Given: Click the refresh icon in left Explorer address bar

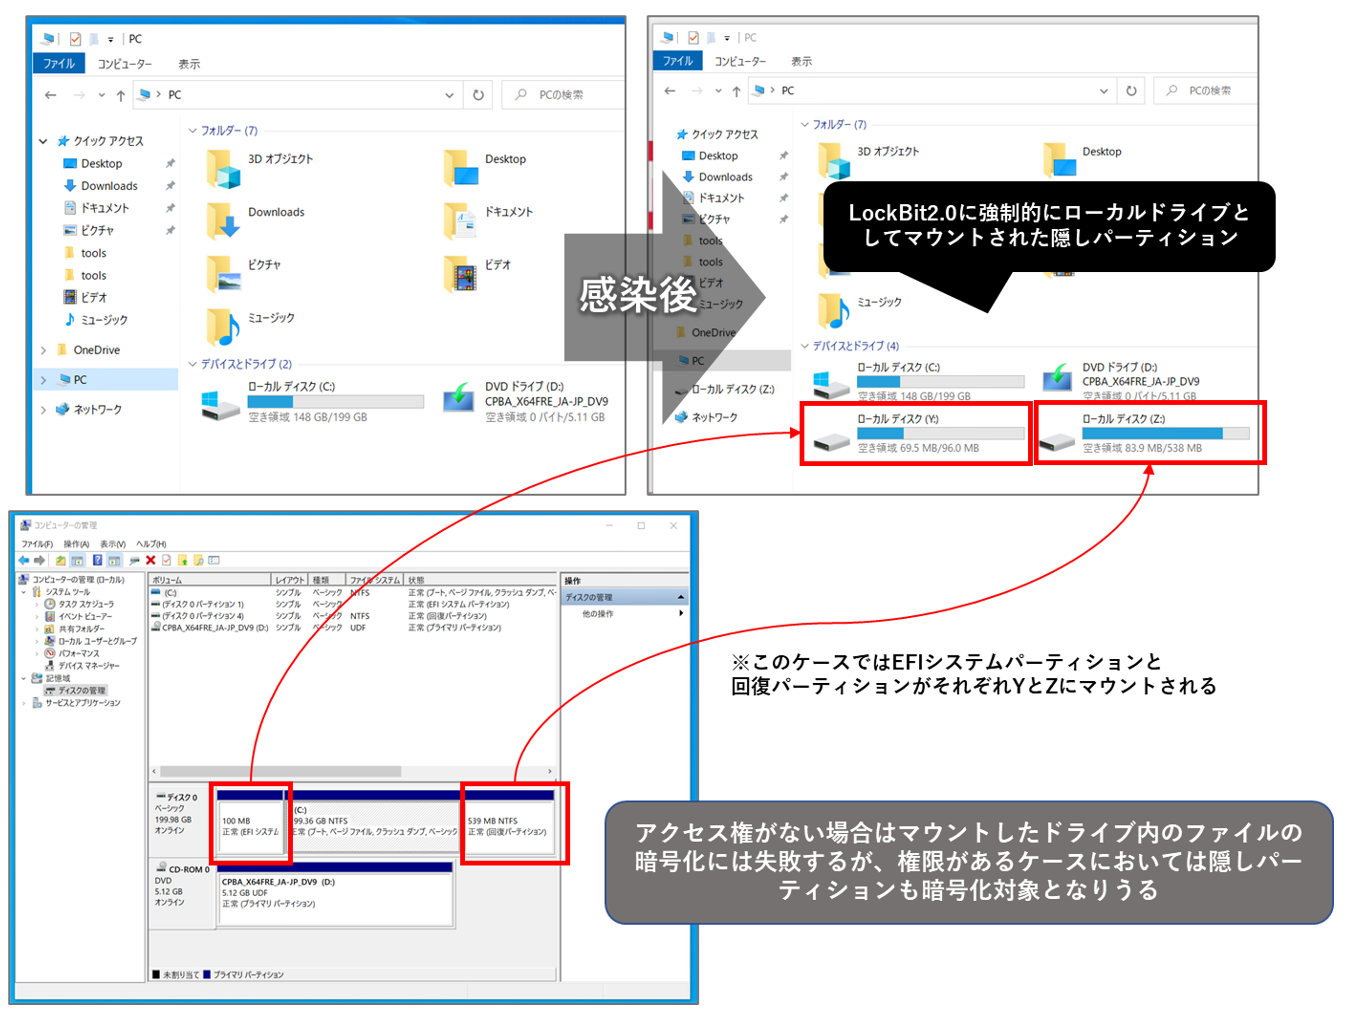Looking at the screenshot, I should [478, 95].
